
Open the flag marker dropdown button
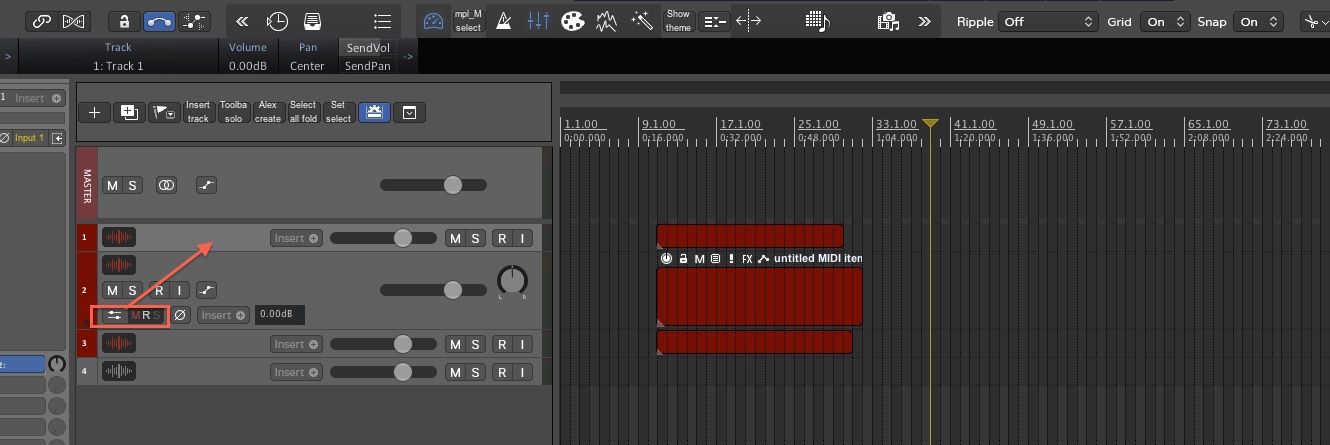click(163, 112)
